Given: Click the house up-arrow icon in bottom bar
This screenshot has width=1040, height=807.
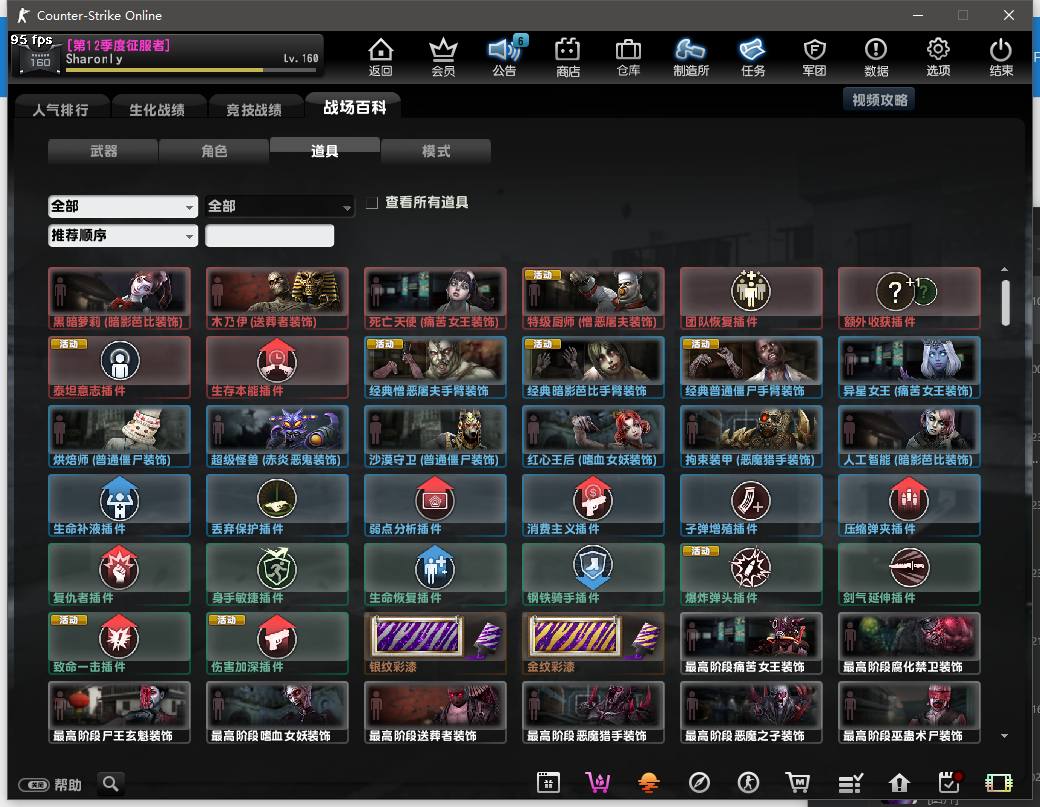Looking at the screenshot, I should [x=899, y=783].
